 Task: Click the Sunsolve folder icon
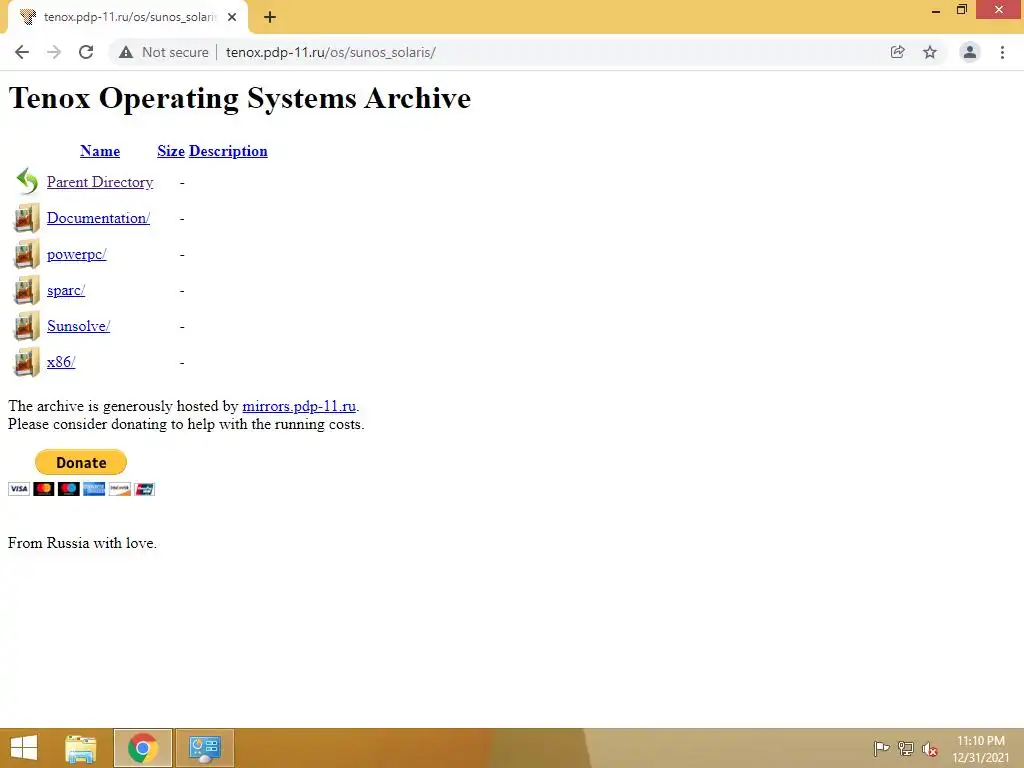click(x=27, y=326)
